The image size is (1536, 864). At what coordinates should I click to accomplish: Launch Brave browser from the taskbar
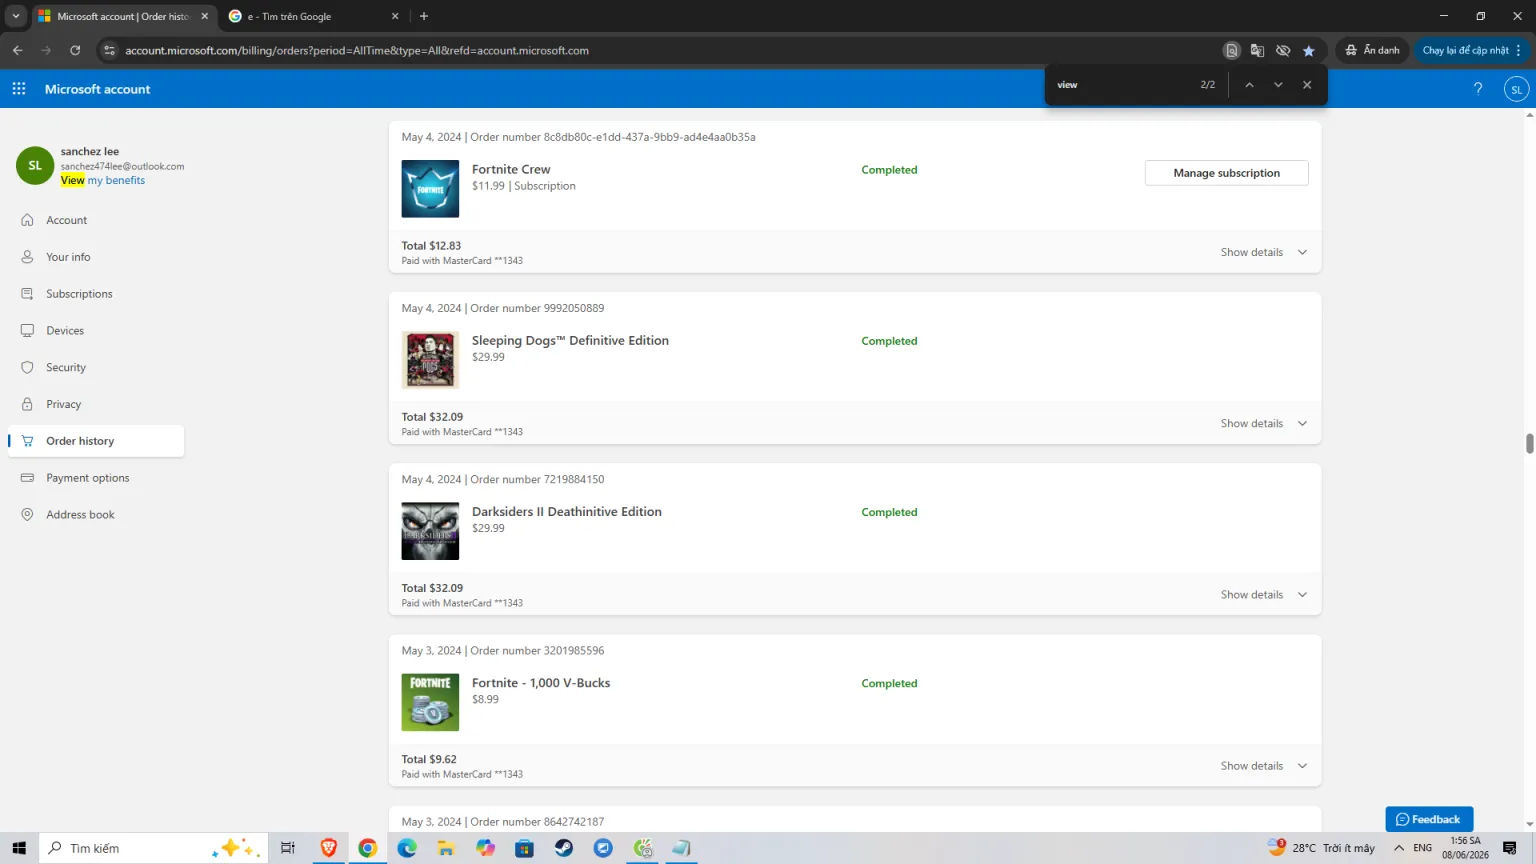pyautogui.click(x=328, y=848)
